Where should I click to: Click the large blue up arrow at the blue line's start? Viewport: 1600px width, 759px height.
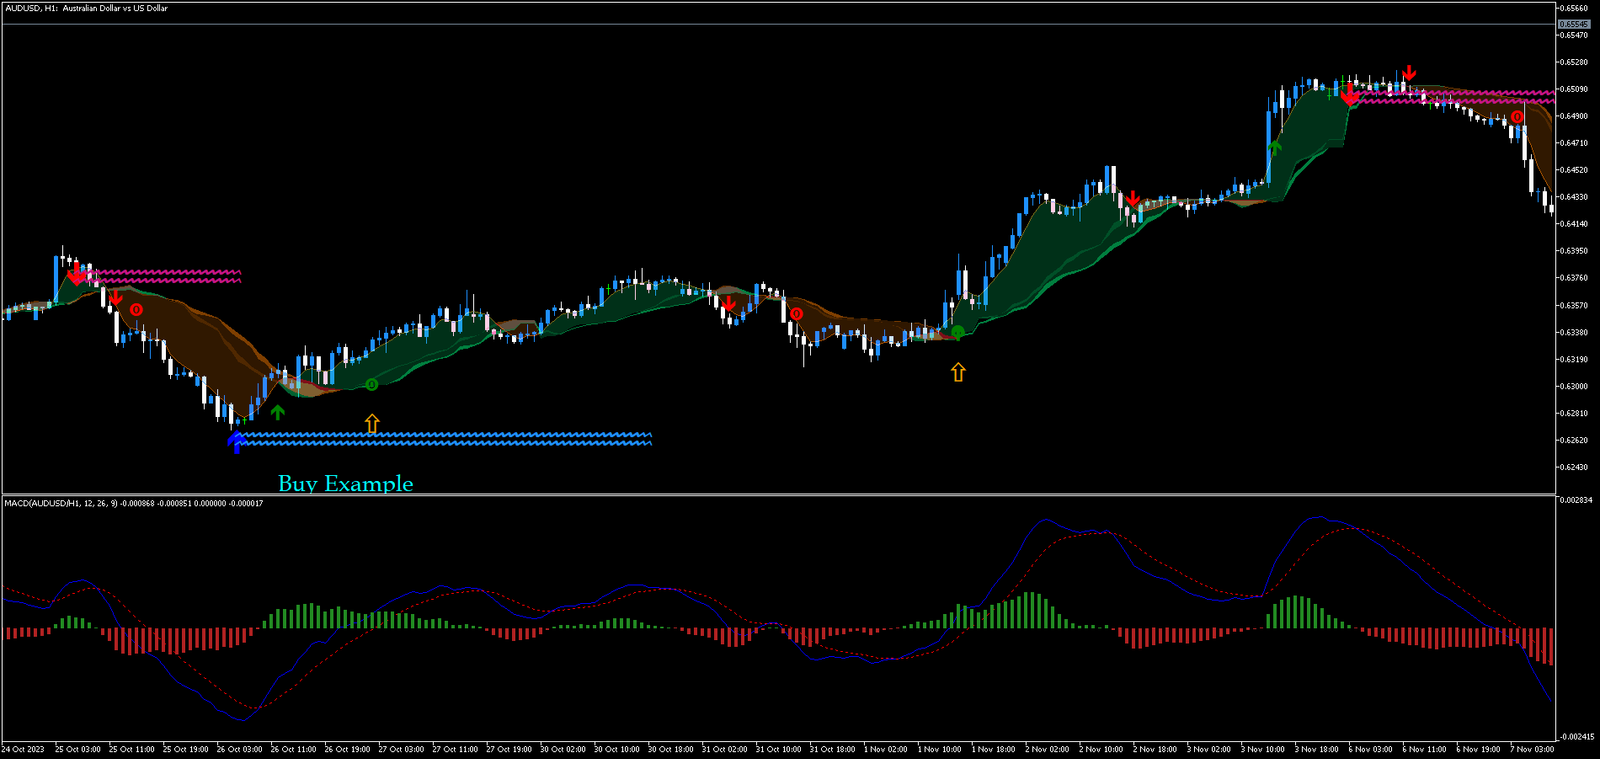(236, 441)
